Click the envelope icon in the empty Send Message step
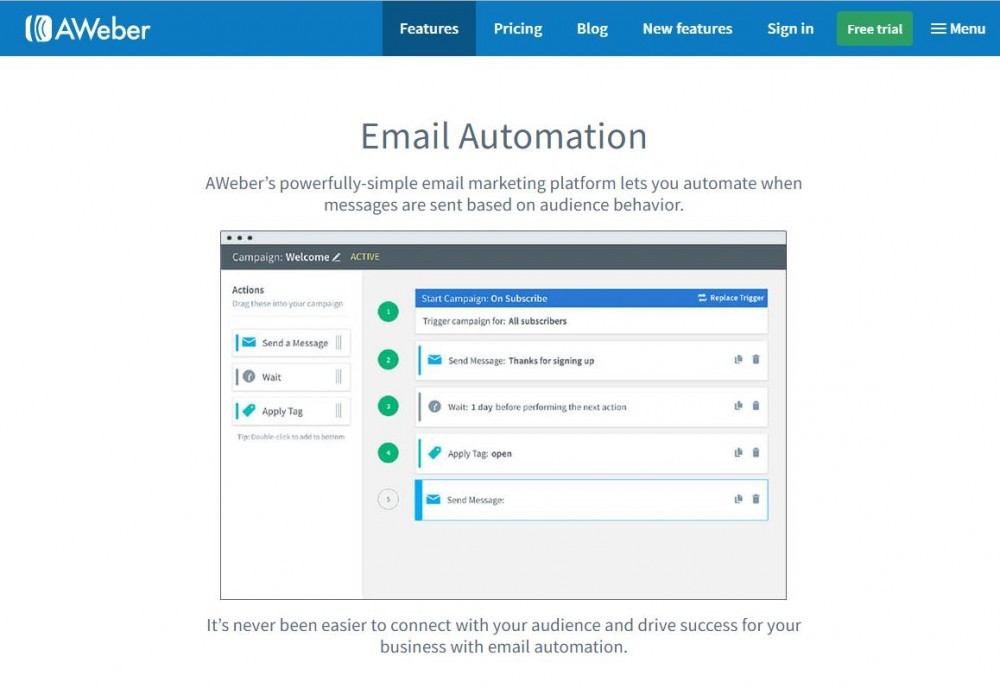 point(434,499)
